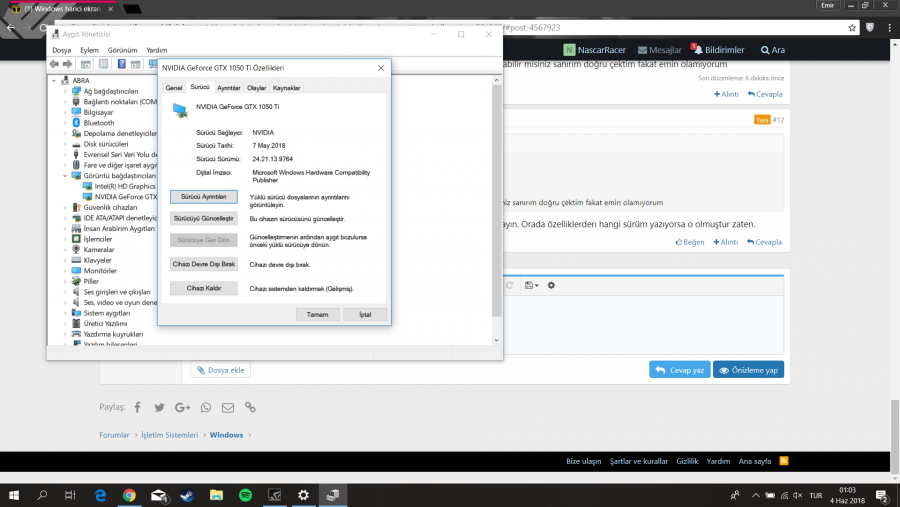Image resolution: width=900 pixels, height=507 pixels.
Task: Click the Bluetooth icon in device tree
Action: pos(76,123)
